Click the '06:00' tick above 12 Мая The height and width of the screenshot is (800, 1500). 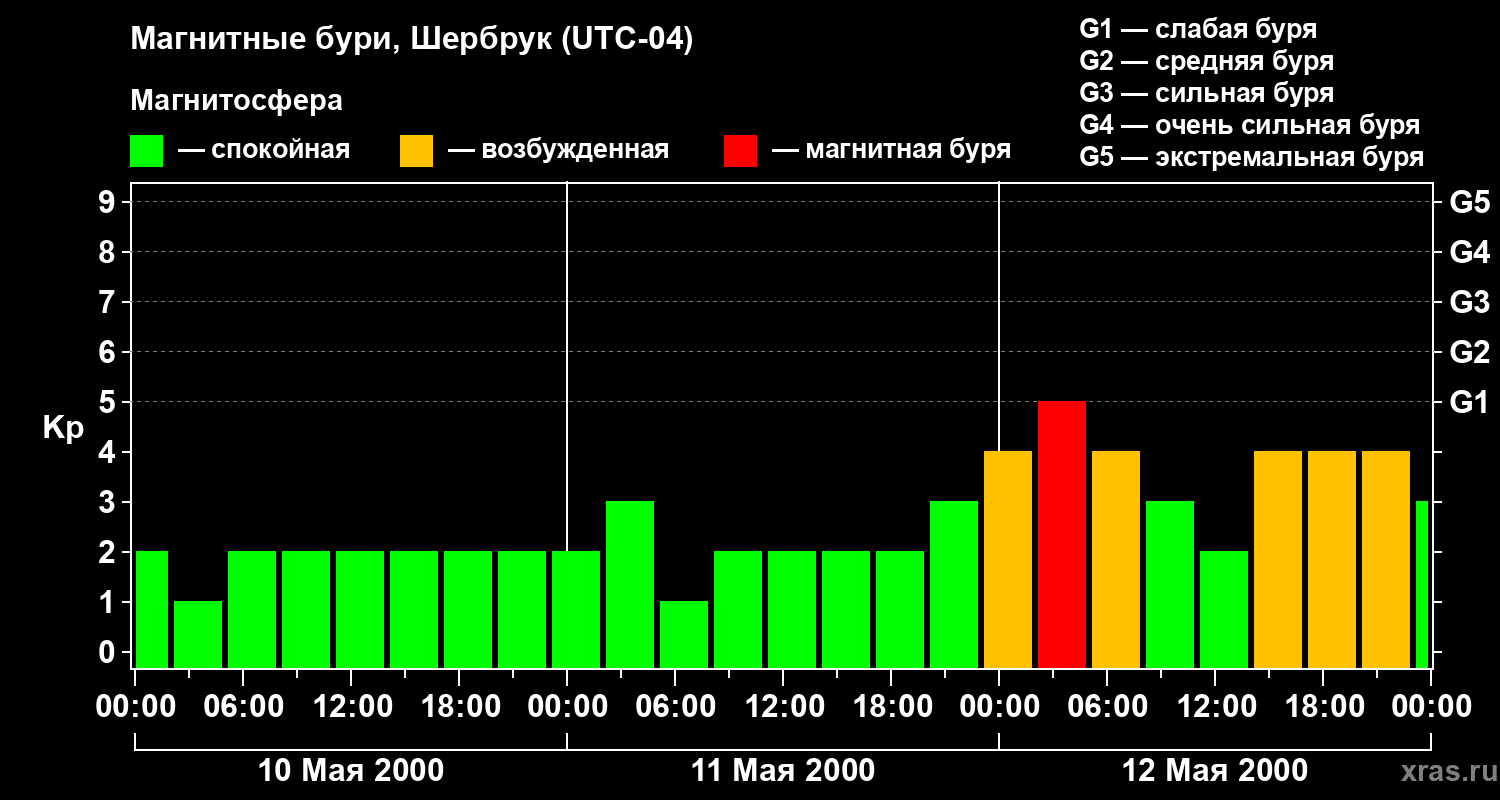(1107, 707)
